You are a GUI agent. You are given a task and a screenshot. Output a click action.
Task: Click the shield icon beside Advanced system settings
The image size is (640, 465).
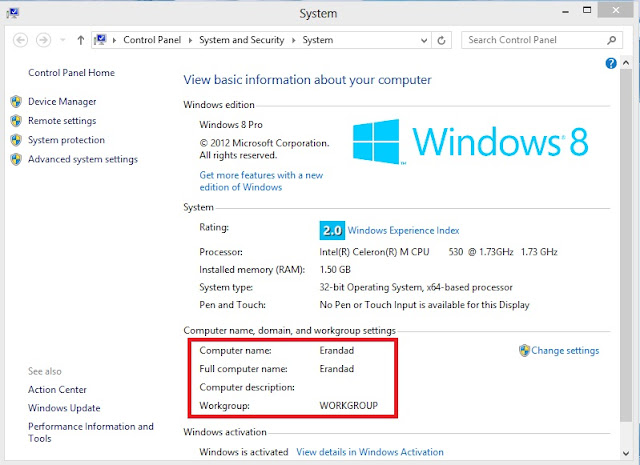point(16,159)
